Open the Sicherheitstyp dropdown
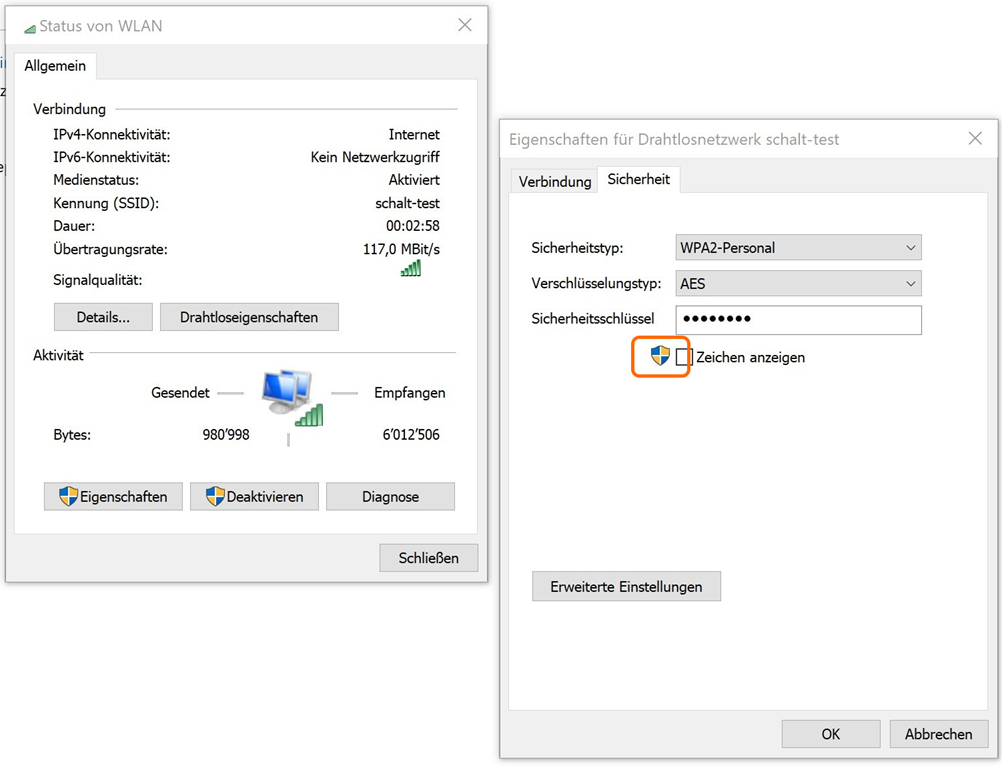Screen dimensions: 1002x768 pos(798,247)
